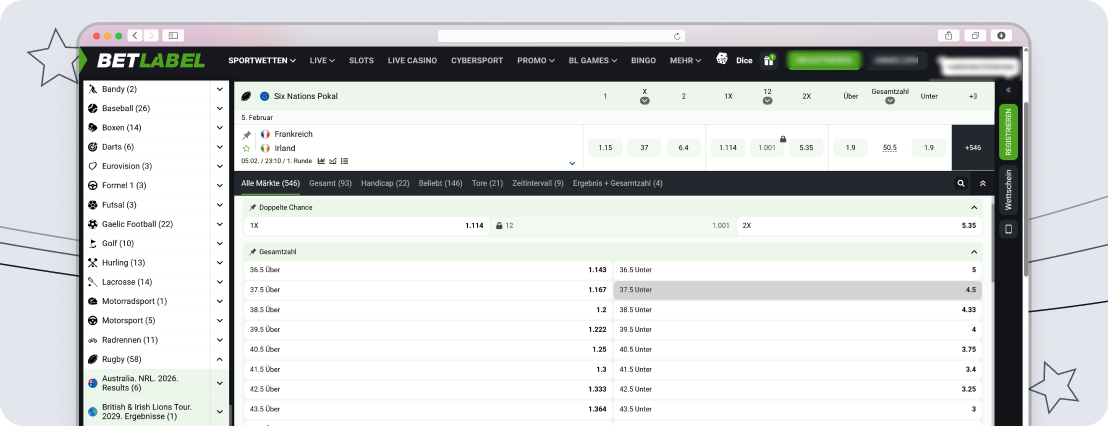This screenshot has height=426, width=1108.
Task: Search markets with the magnifier icon
Action: pyautogui.click(x=961, y=184)
